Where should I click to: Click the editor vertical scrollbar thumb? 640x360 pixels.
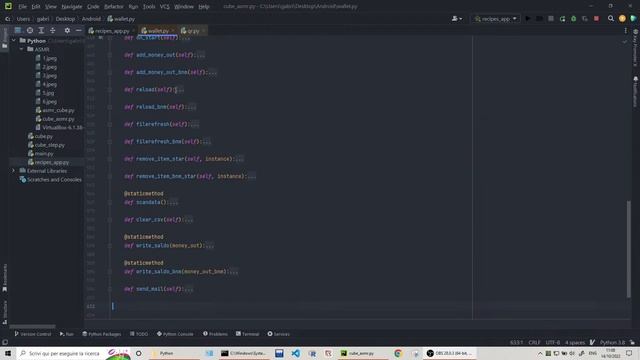tap(629, 249)
